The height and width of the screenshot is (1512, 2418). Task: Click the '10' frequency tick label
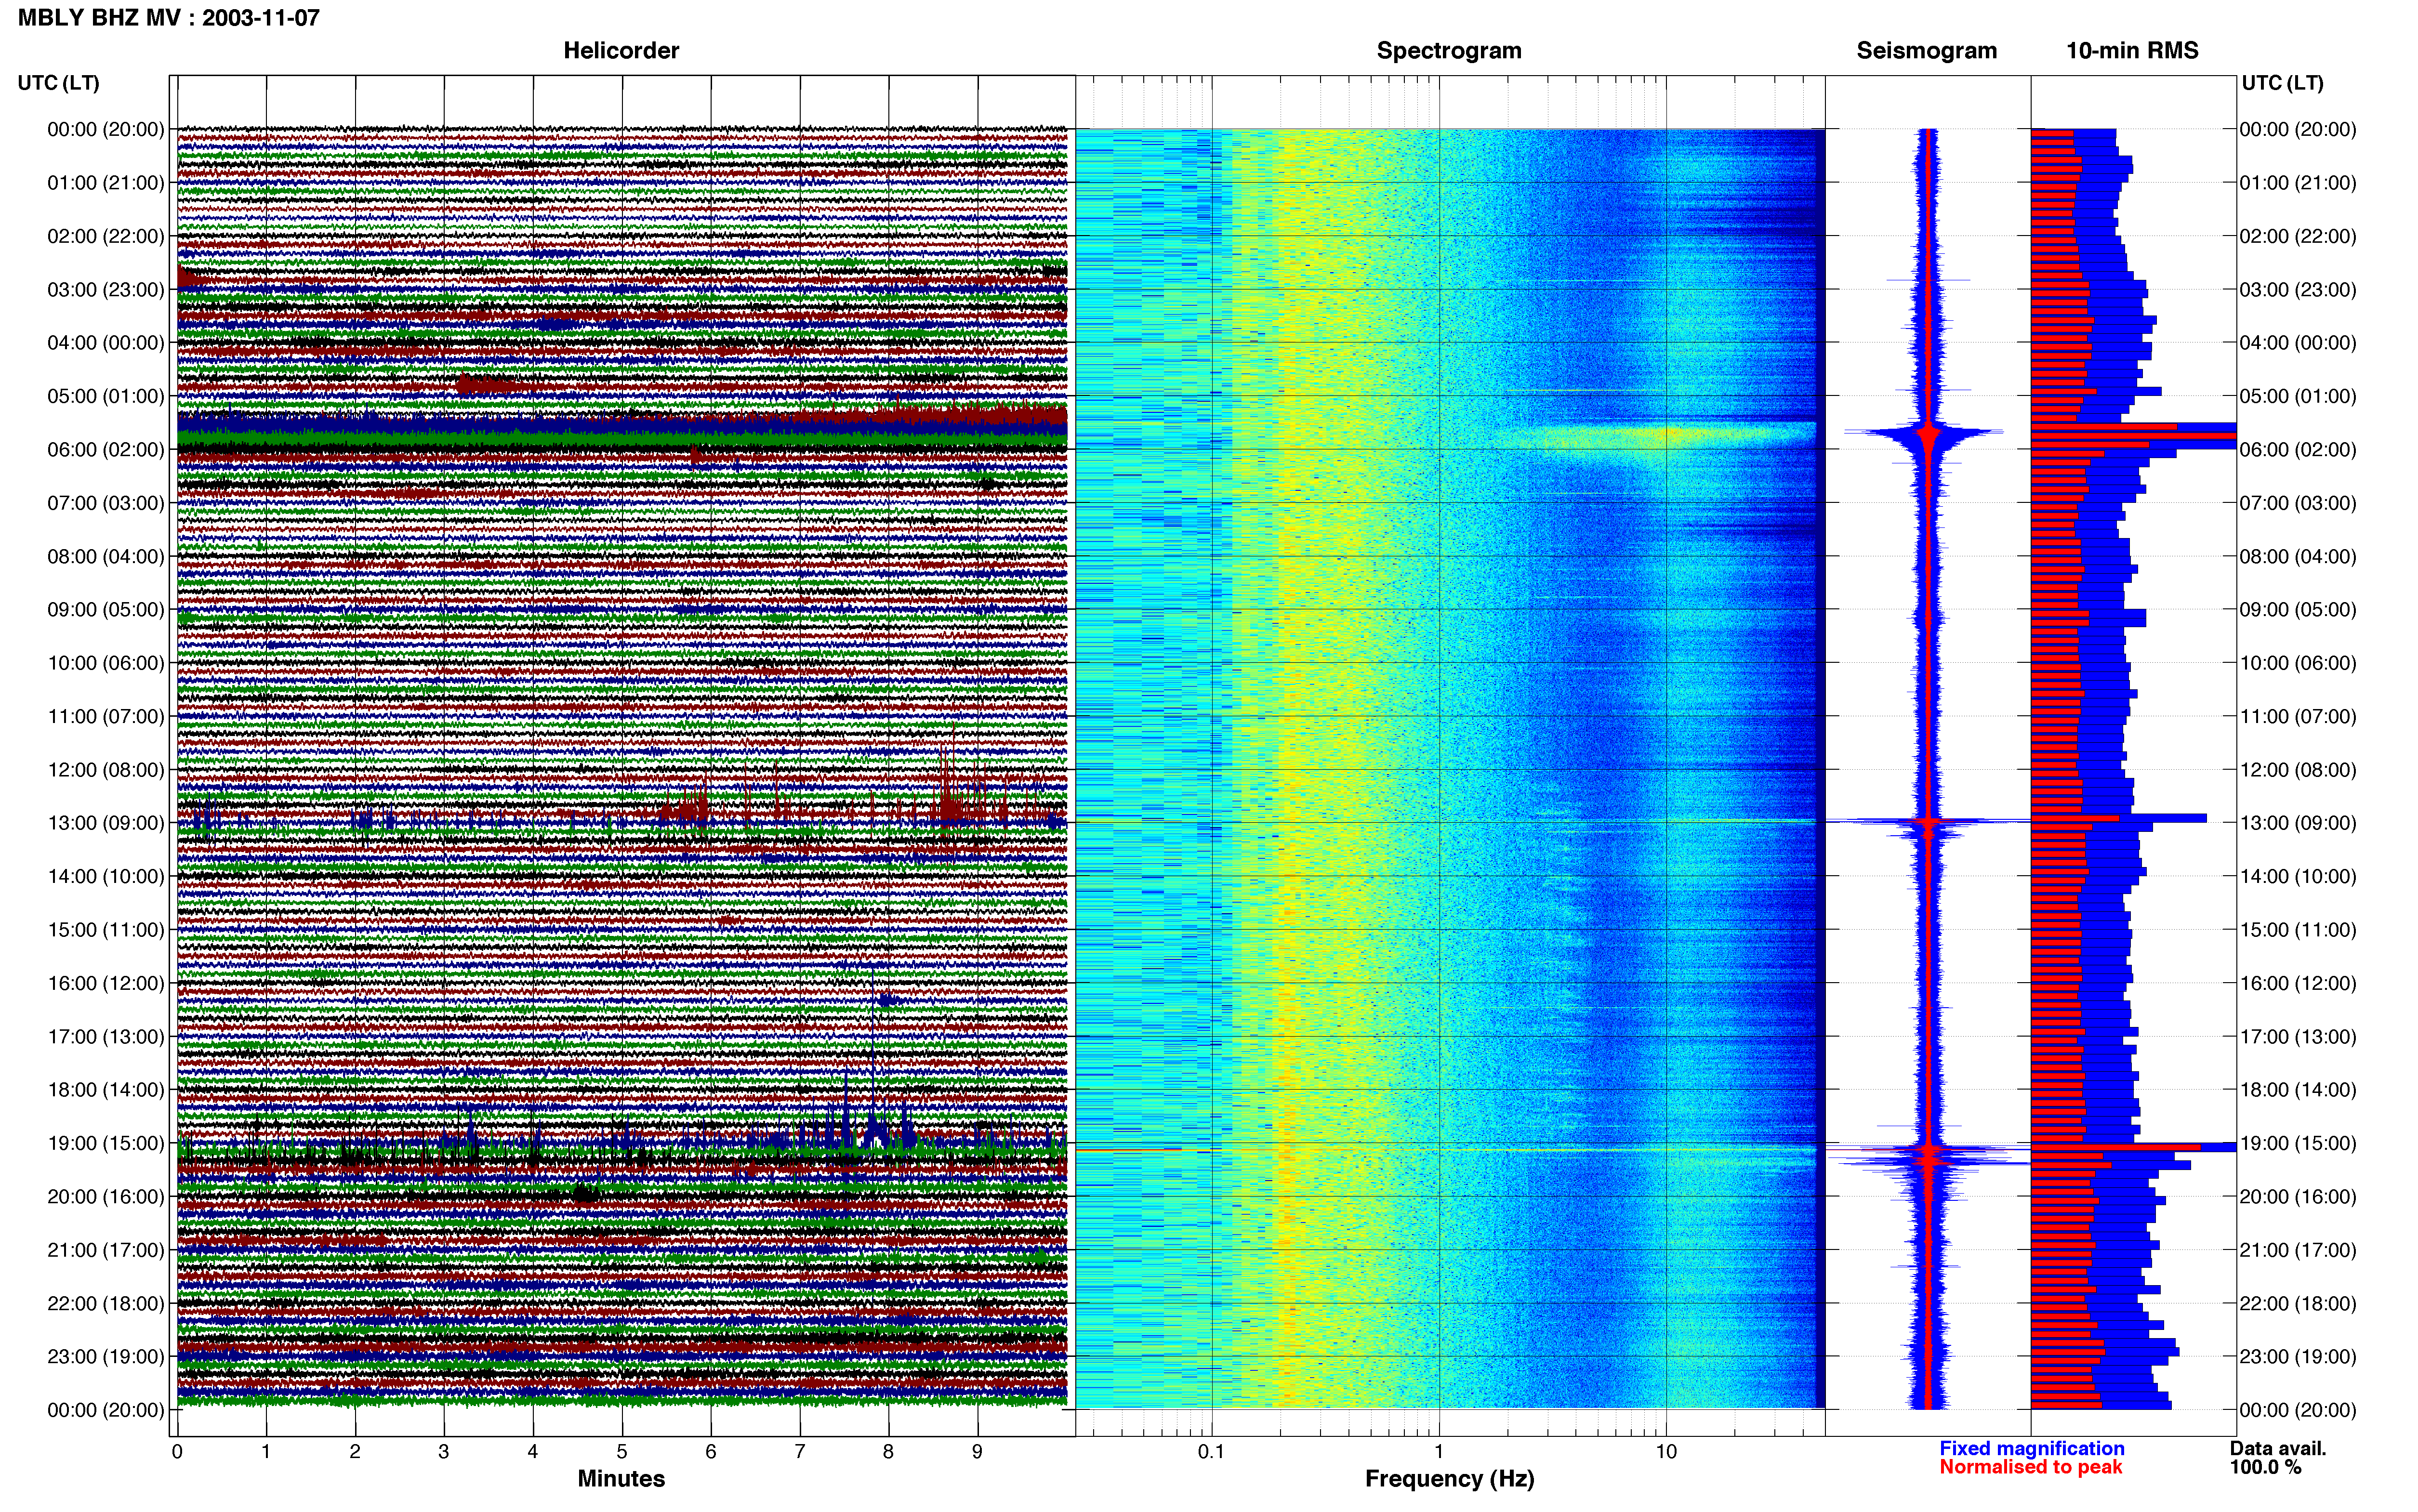pyautogui.click(x=1665, y=1452)
